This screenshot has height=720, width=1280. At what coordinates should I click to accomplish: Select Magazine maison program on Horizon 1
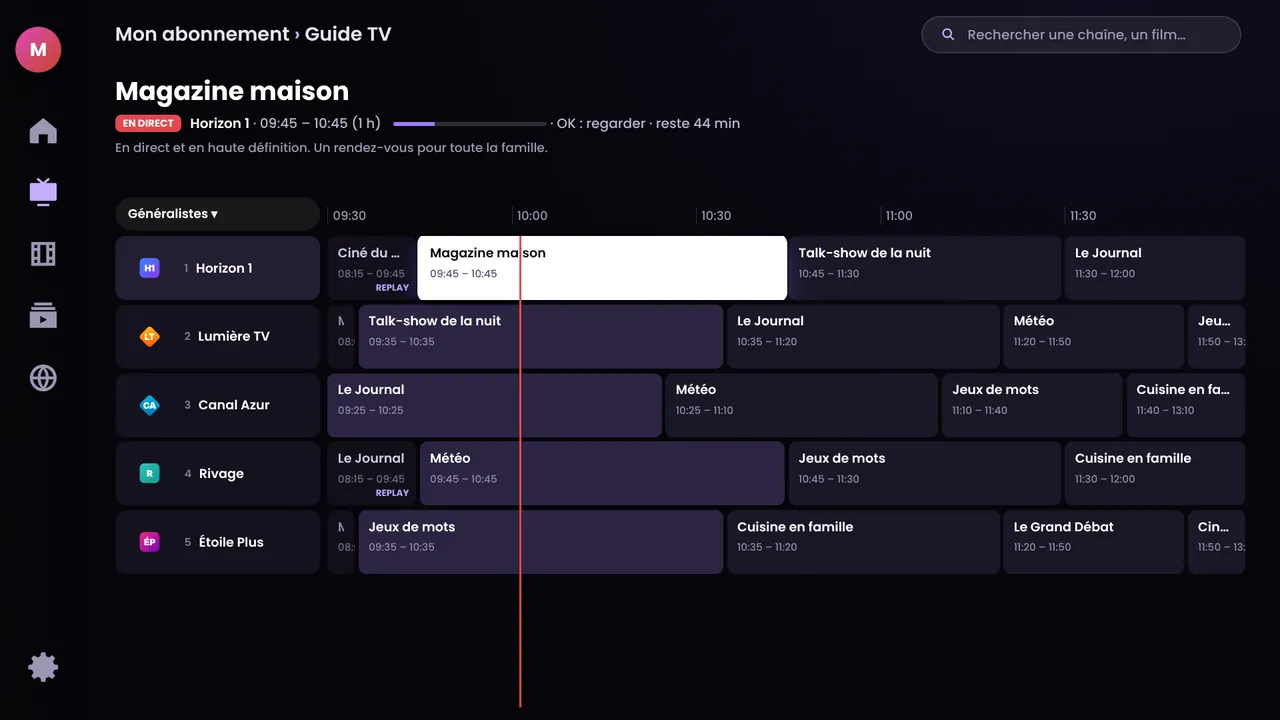coord(602,268)
